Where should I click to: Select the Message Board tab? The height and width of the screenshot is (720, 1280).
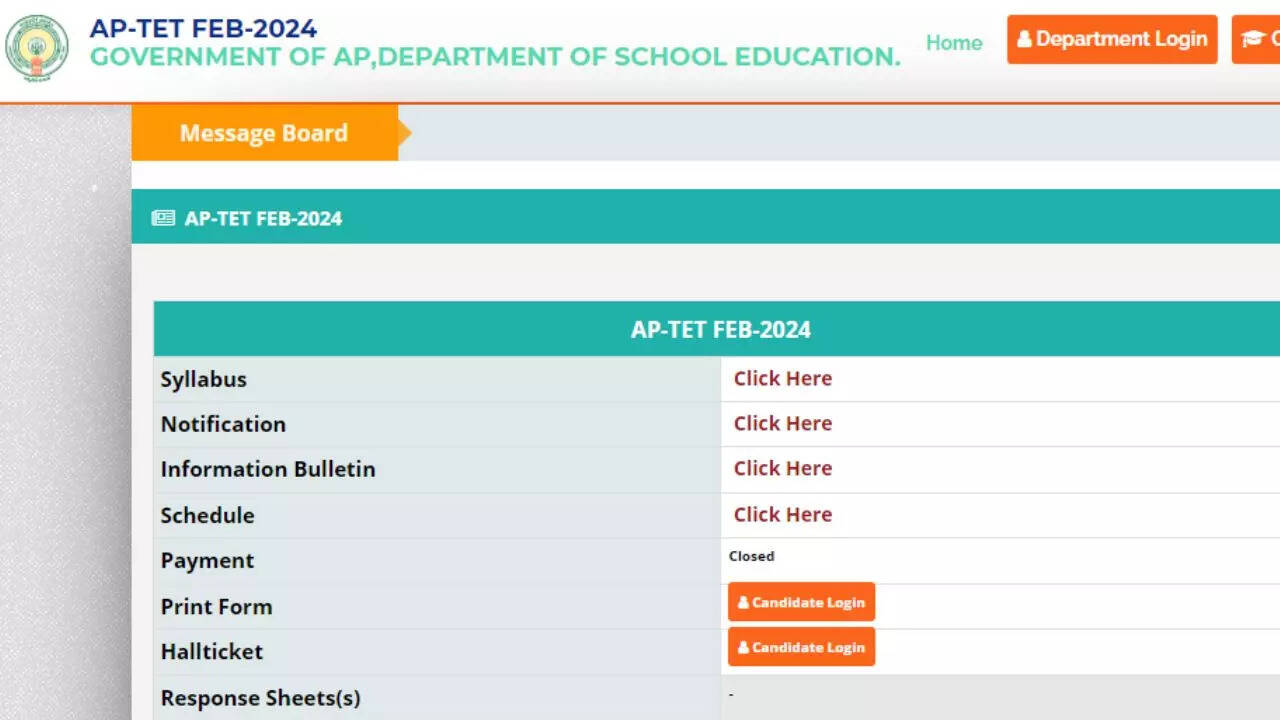click(x=264, y=133)
